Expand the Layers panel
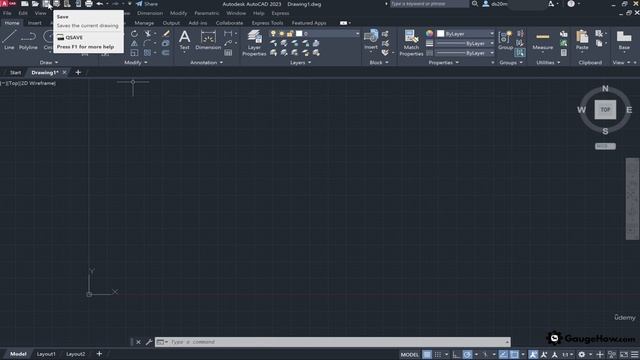Image resolution: width=640 pixels, height=360 pixels. 301,62
